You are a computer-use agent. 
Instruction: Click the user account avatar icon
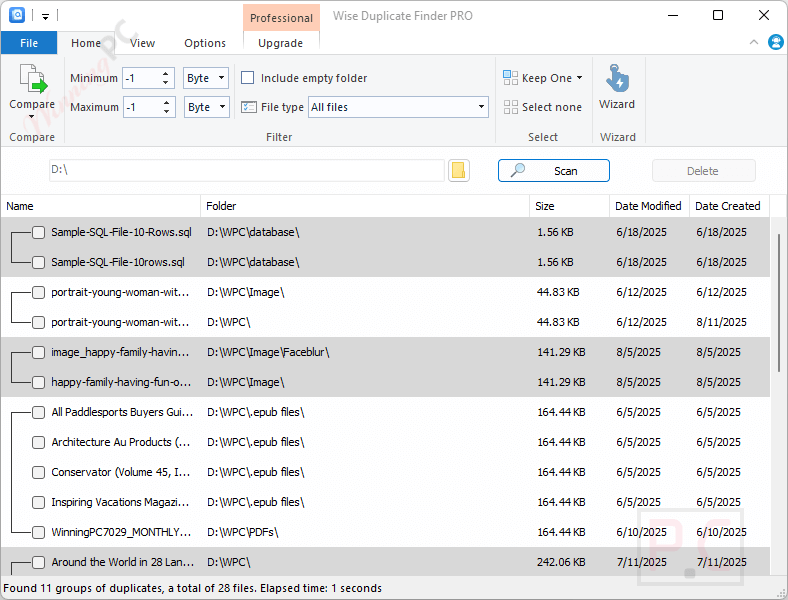tap(775, 42)
